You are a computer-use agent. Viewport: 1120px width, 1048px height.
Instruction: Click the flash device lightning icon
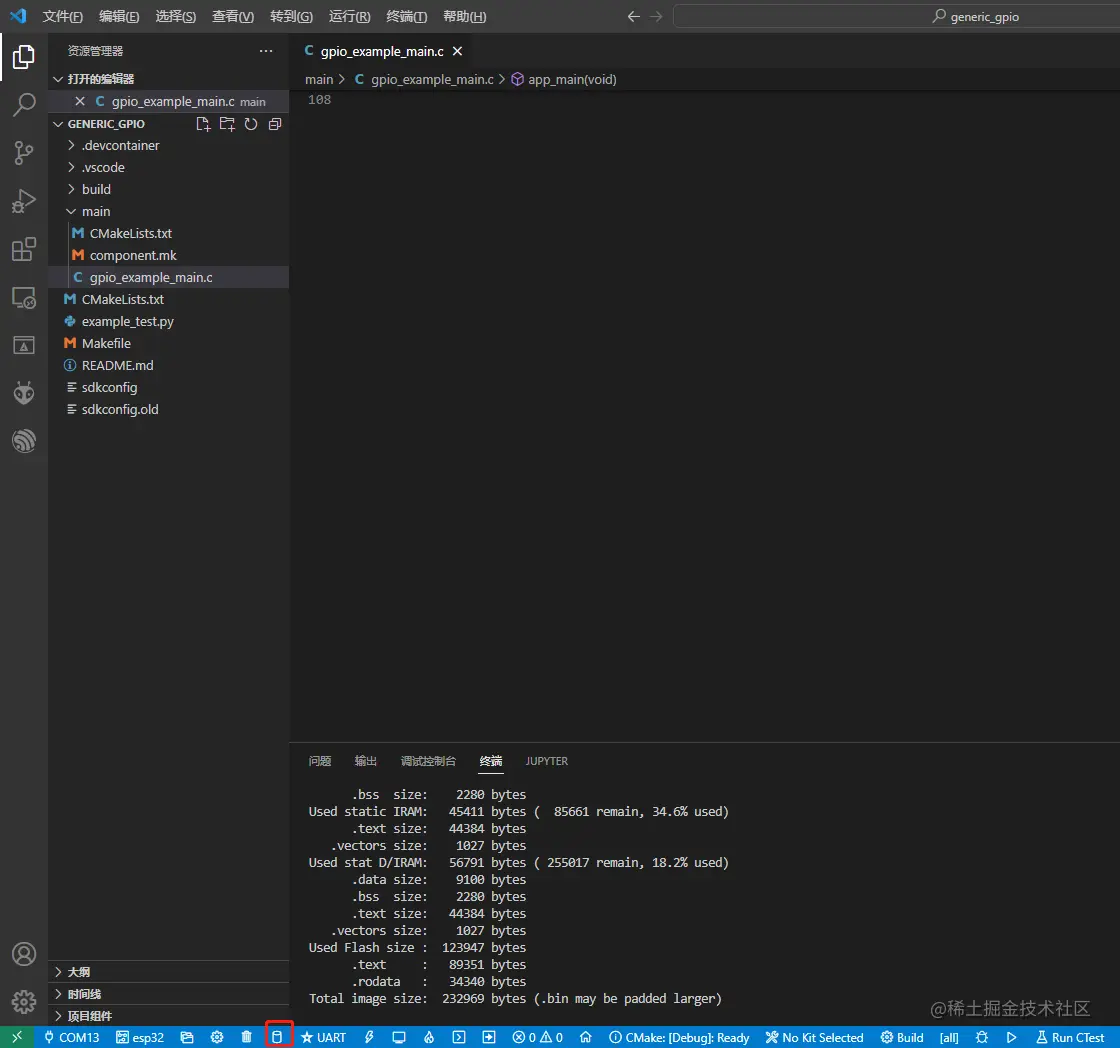pyautogui.click(x=369, y=1037)
